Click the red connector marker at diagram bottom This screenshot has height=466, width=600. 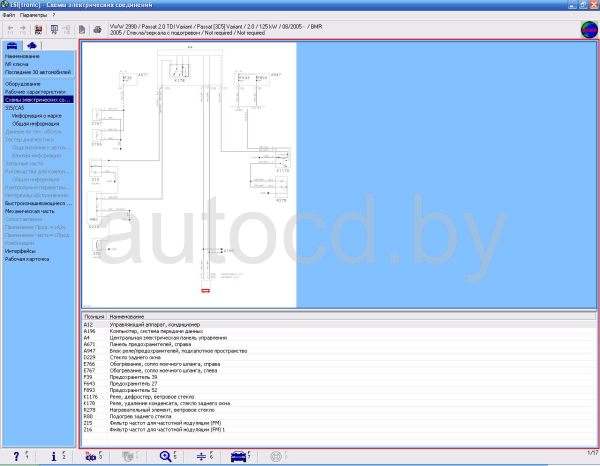[205, 291]
